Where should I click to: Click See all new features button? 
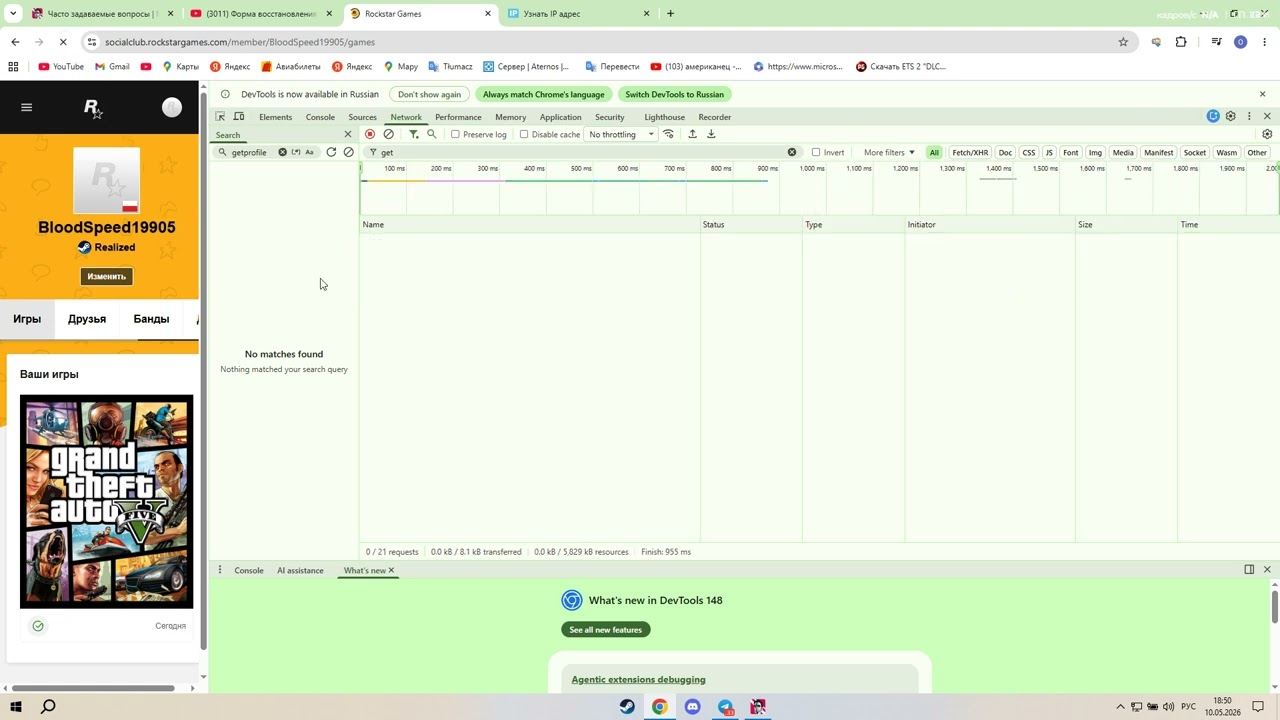[x=606, y=629]
